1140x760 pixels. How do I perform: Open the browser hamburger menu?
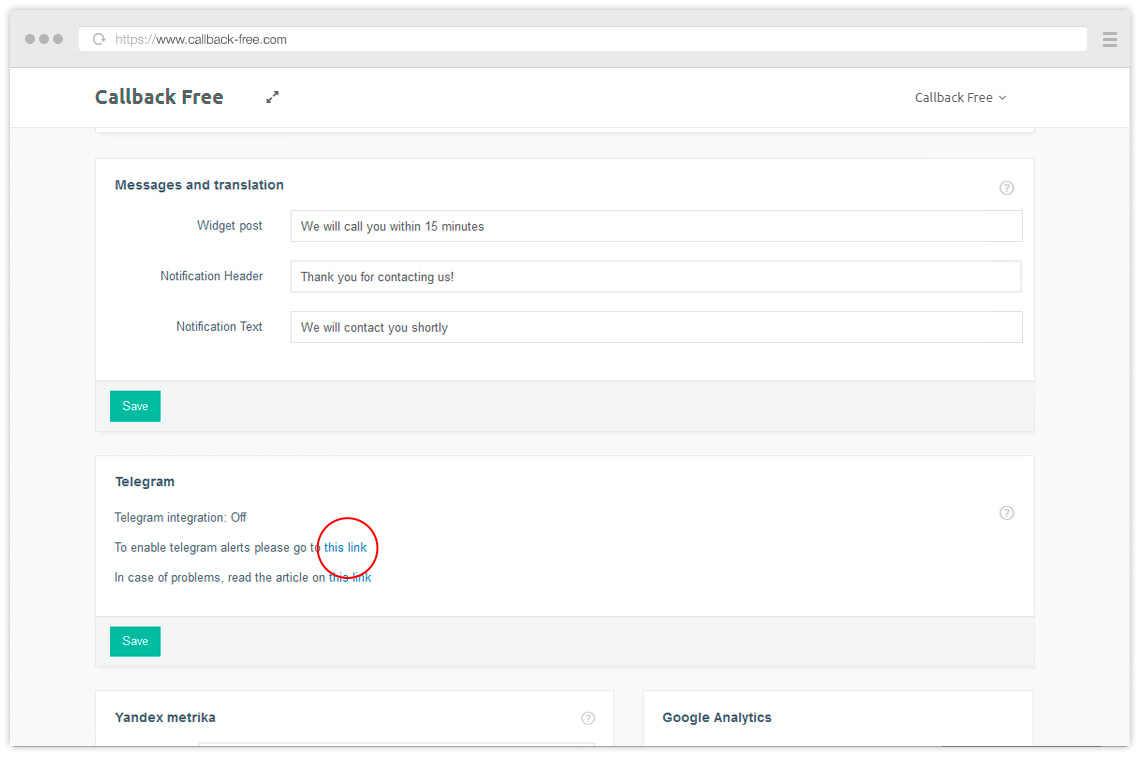(1109, 39)
